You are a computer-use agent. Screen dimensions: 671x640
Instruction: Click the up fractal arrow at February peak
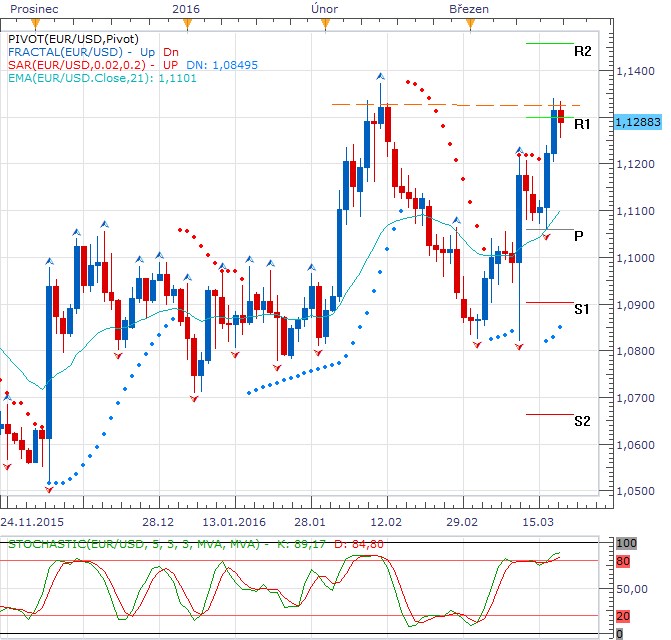coord(380,77)
